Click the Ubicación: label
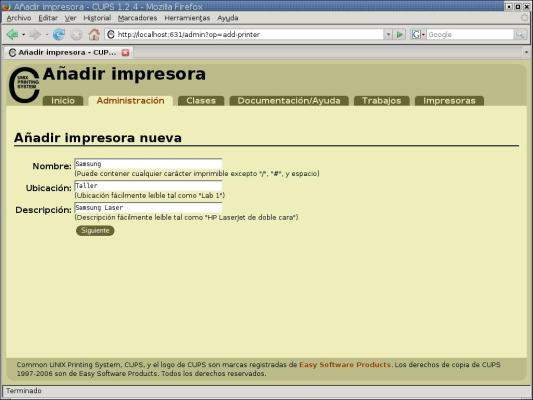 point(49,188)
